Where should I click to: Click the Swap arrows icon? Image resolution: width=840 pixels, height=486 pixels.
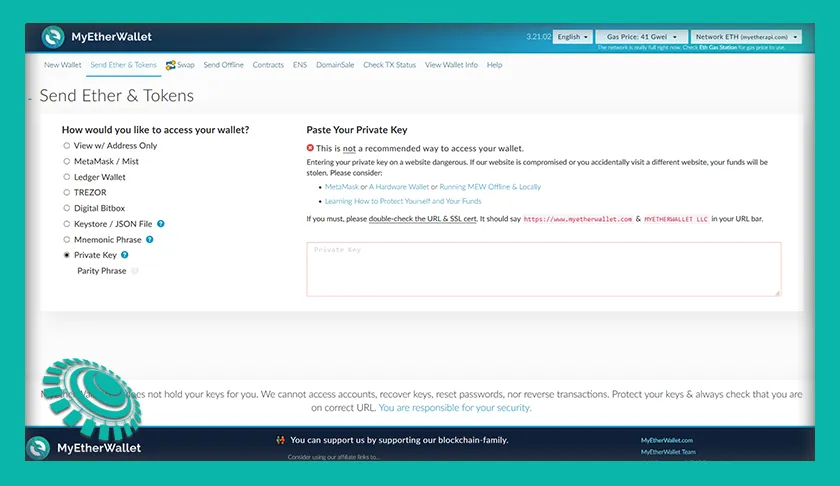(x=170, y=65)
